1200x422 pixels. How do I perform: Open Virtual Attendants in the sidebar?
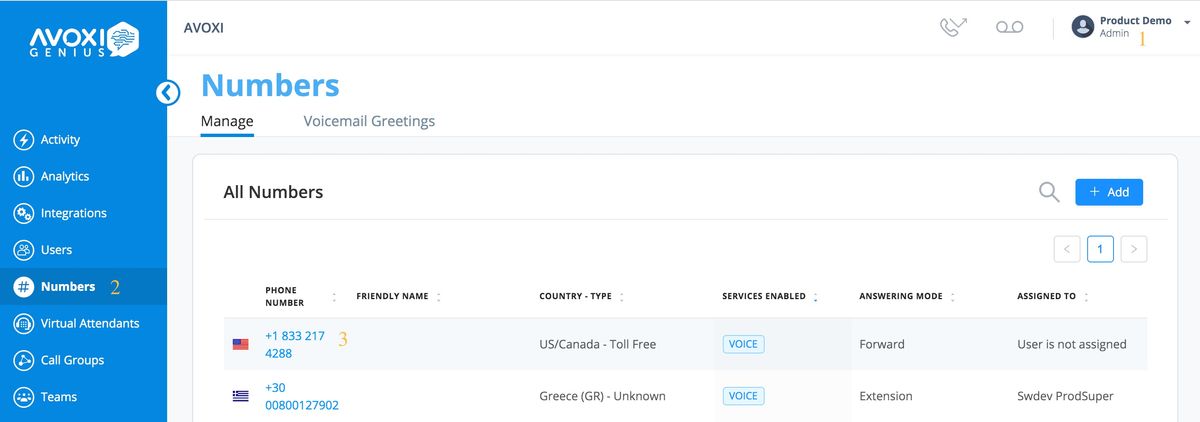[x=89, y=323]
